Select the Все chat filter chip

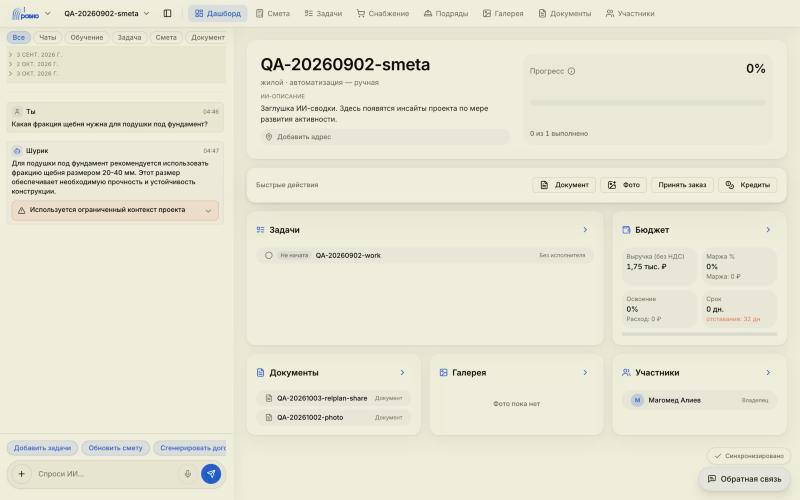18,37
